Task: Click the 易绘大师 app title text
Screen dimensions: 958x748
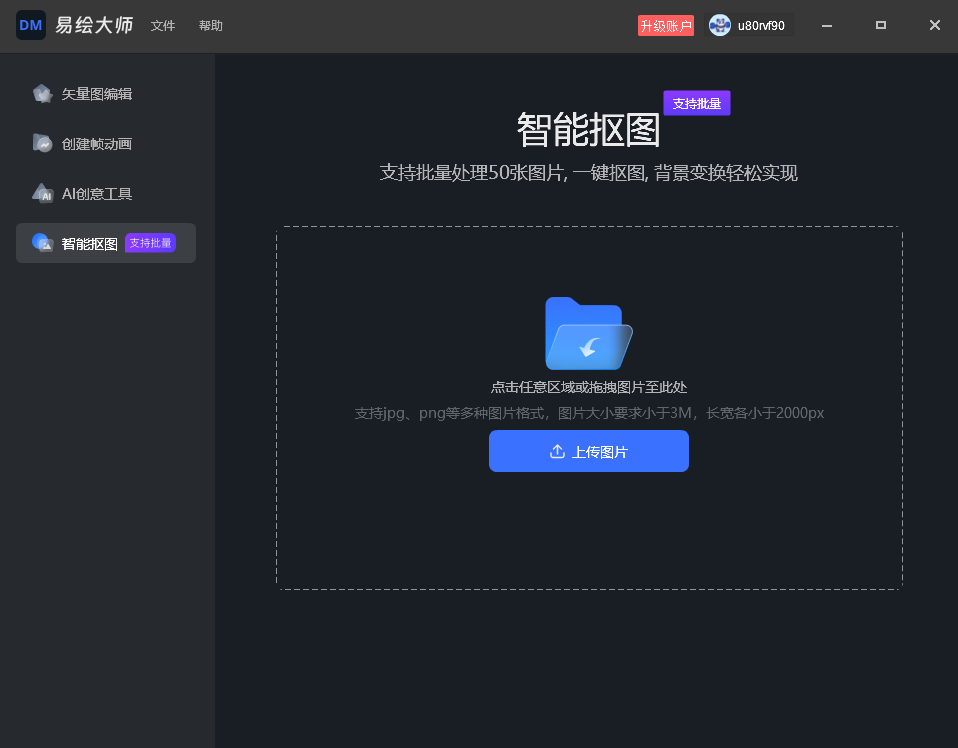Action: (94, 25)
